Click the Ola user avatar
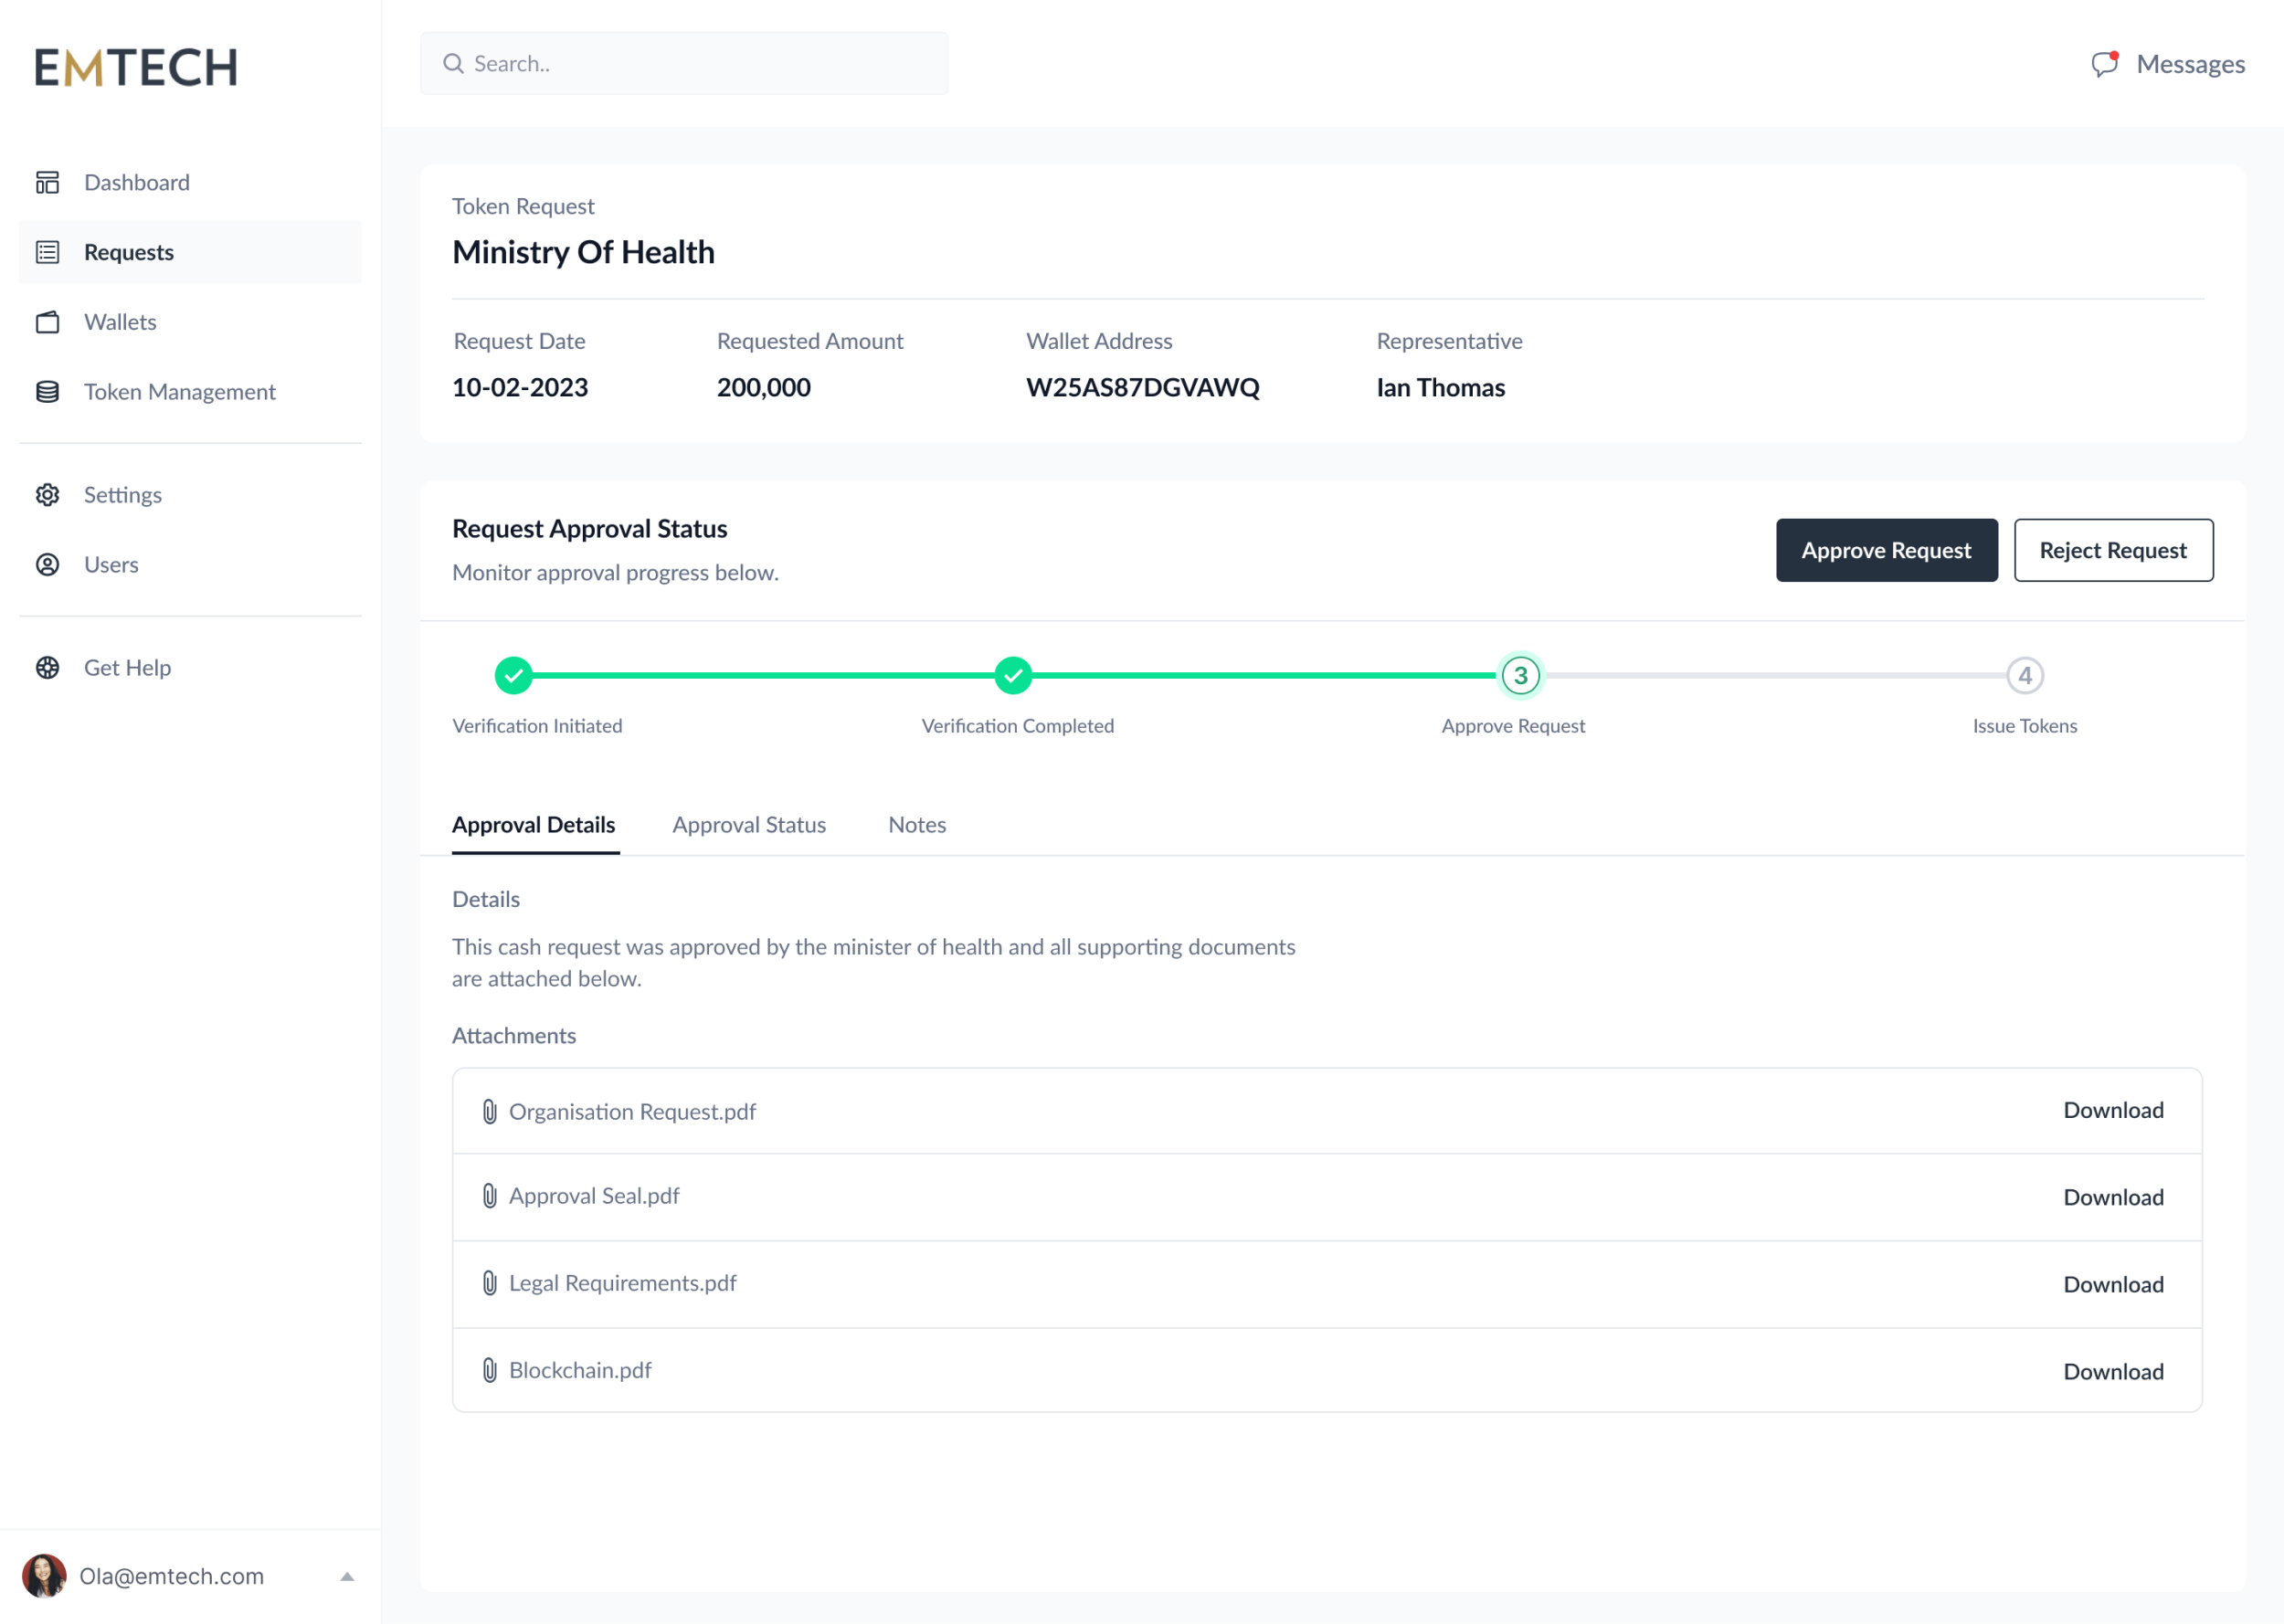Image resolution: width=2284 pixels, height=1624 pixels. point(44,1576)
